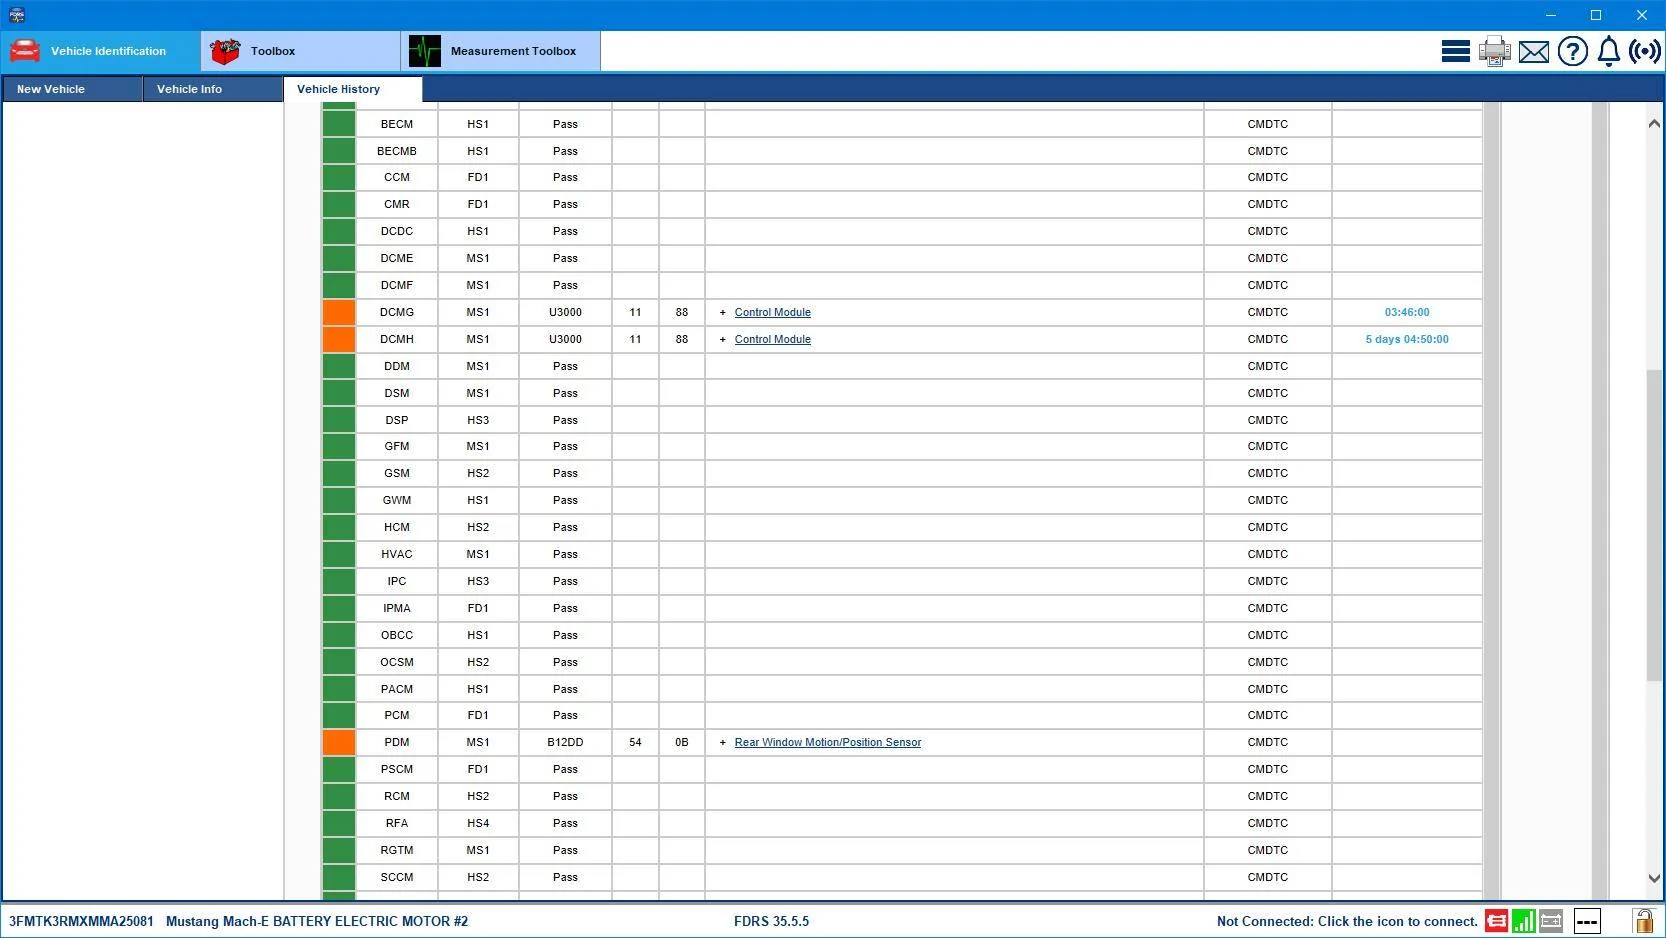Expand the DCMH U3000 fault row
Screen dimensions: 1666x938
pos(723,339)
